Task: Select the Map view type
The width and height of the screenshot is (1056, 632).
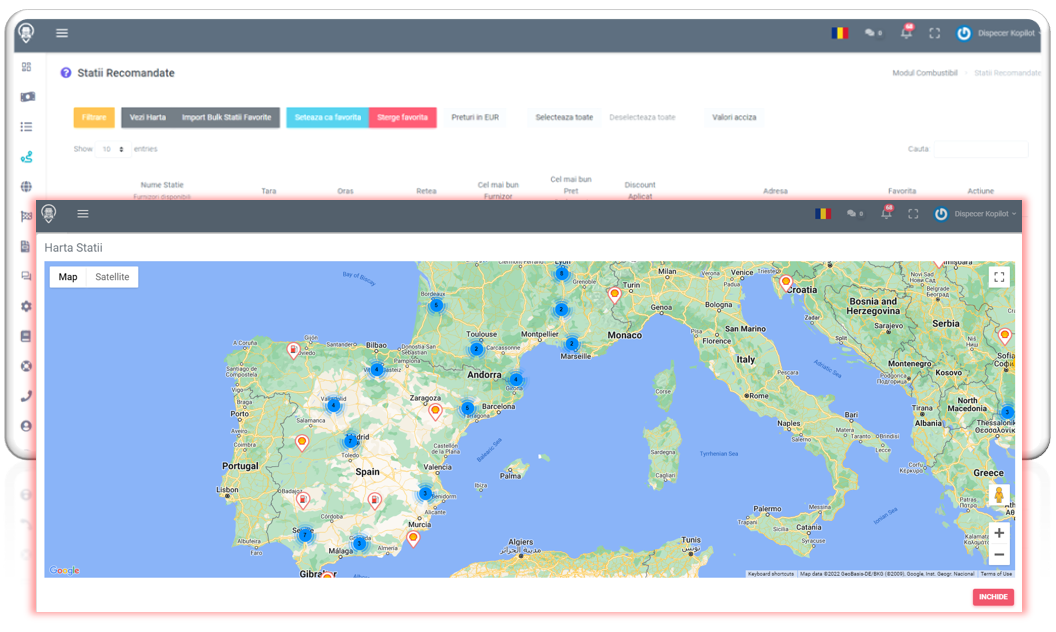Action: pyautogui.click(x=68, y=277)
